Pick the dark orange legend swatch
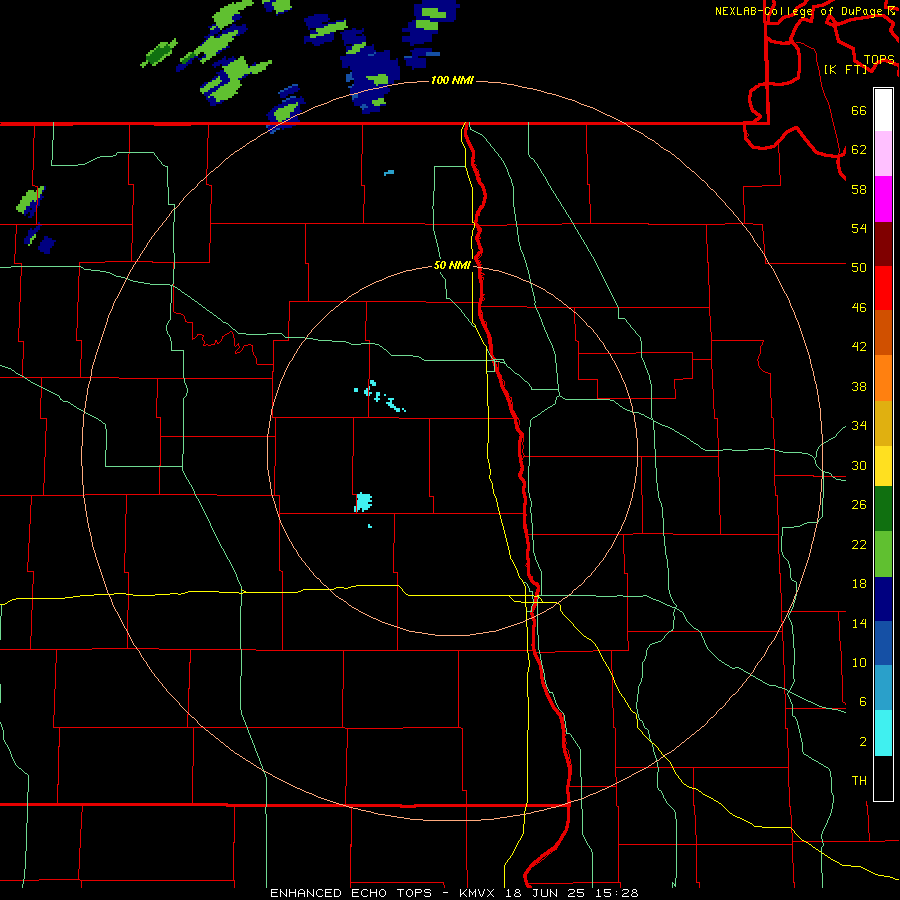 click(883, 332)
